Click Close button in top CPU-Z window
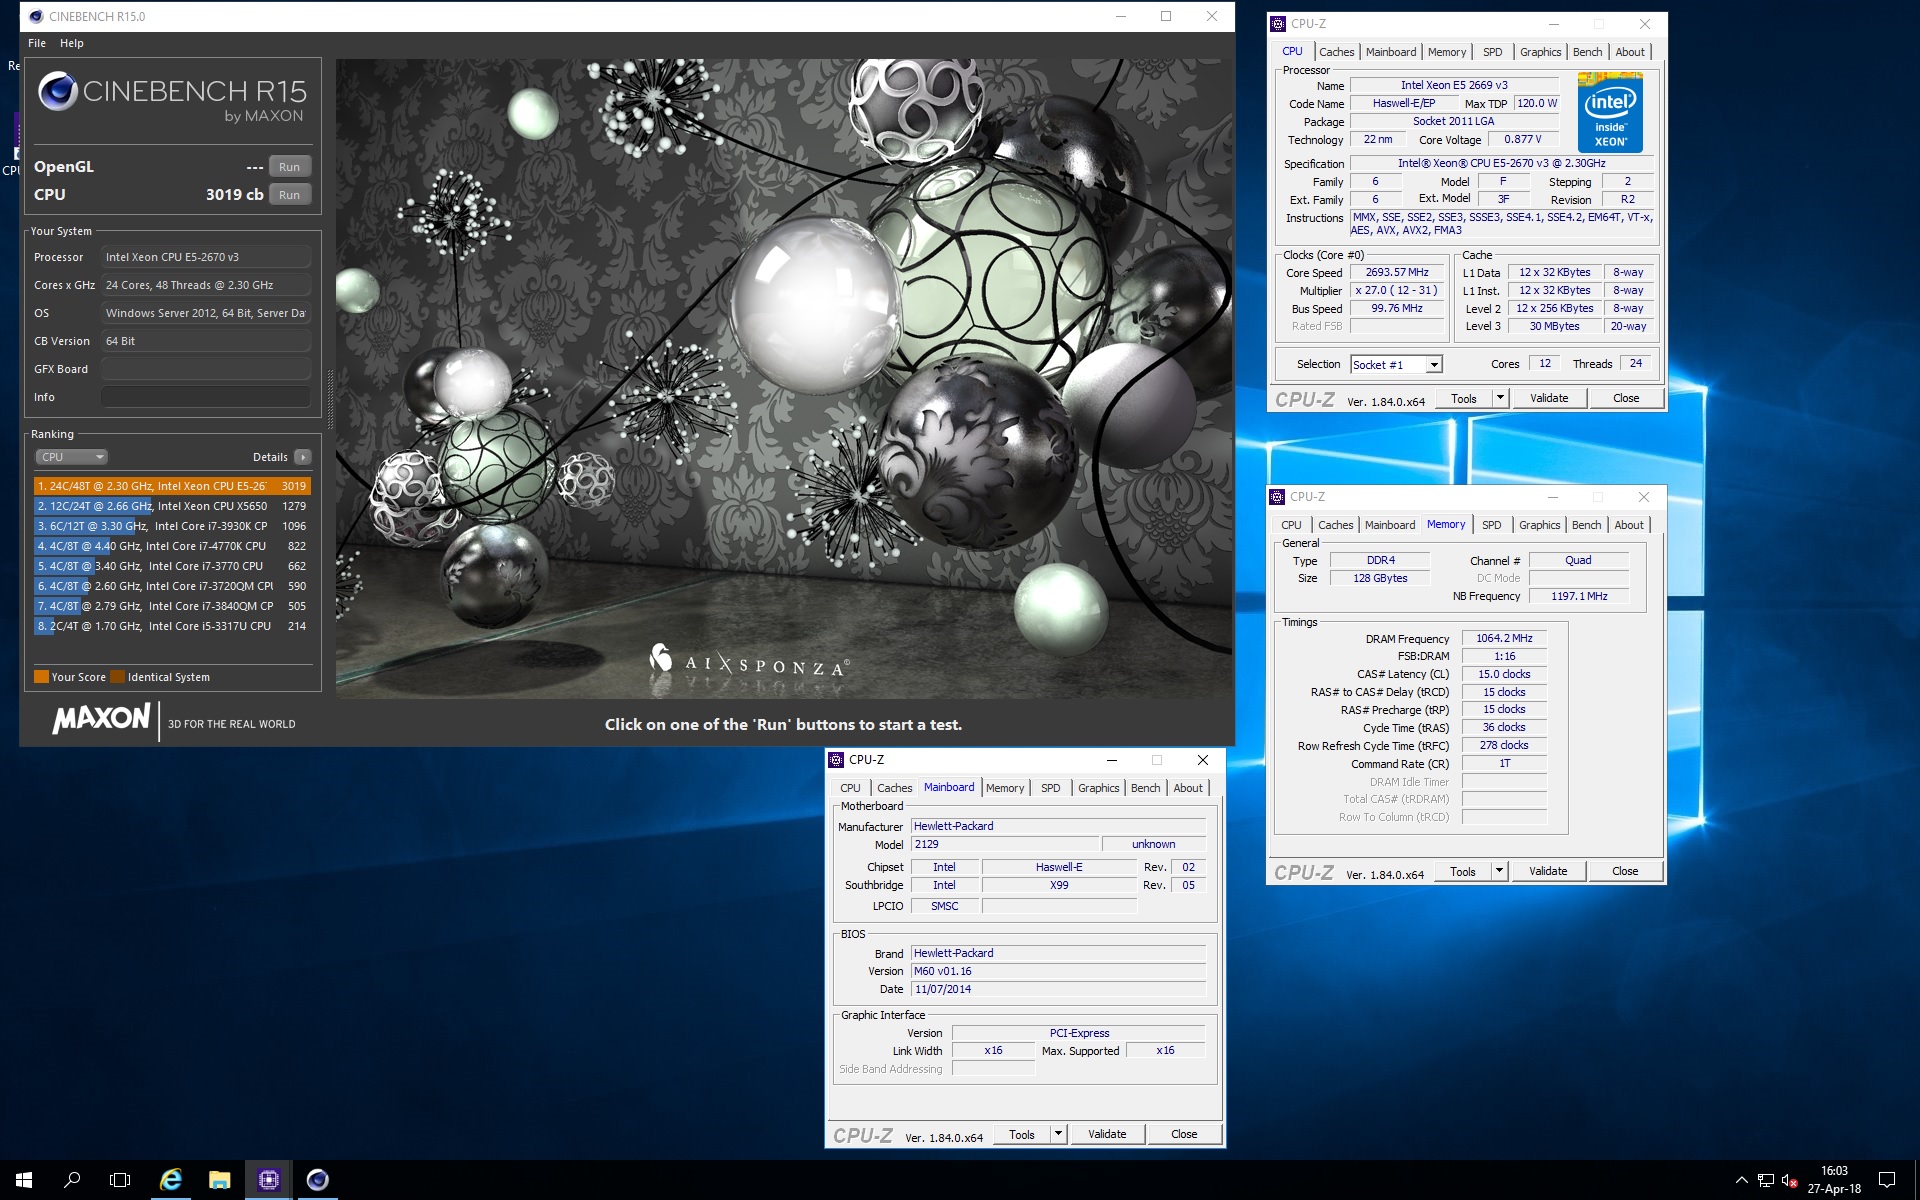Viewport: 1920px width, 1200px height. (x=1626, y=399)
